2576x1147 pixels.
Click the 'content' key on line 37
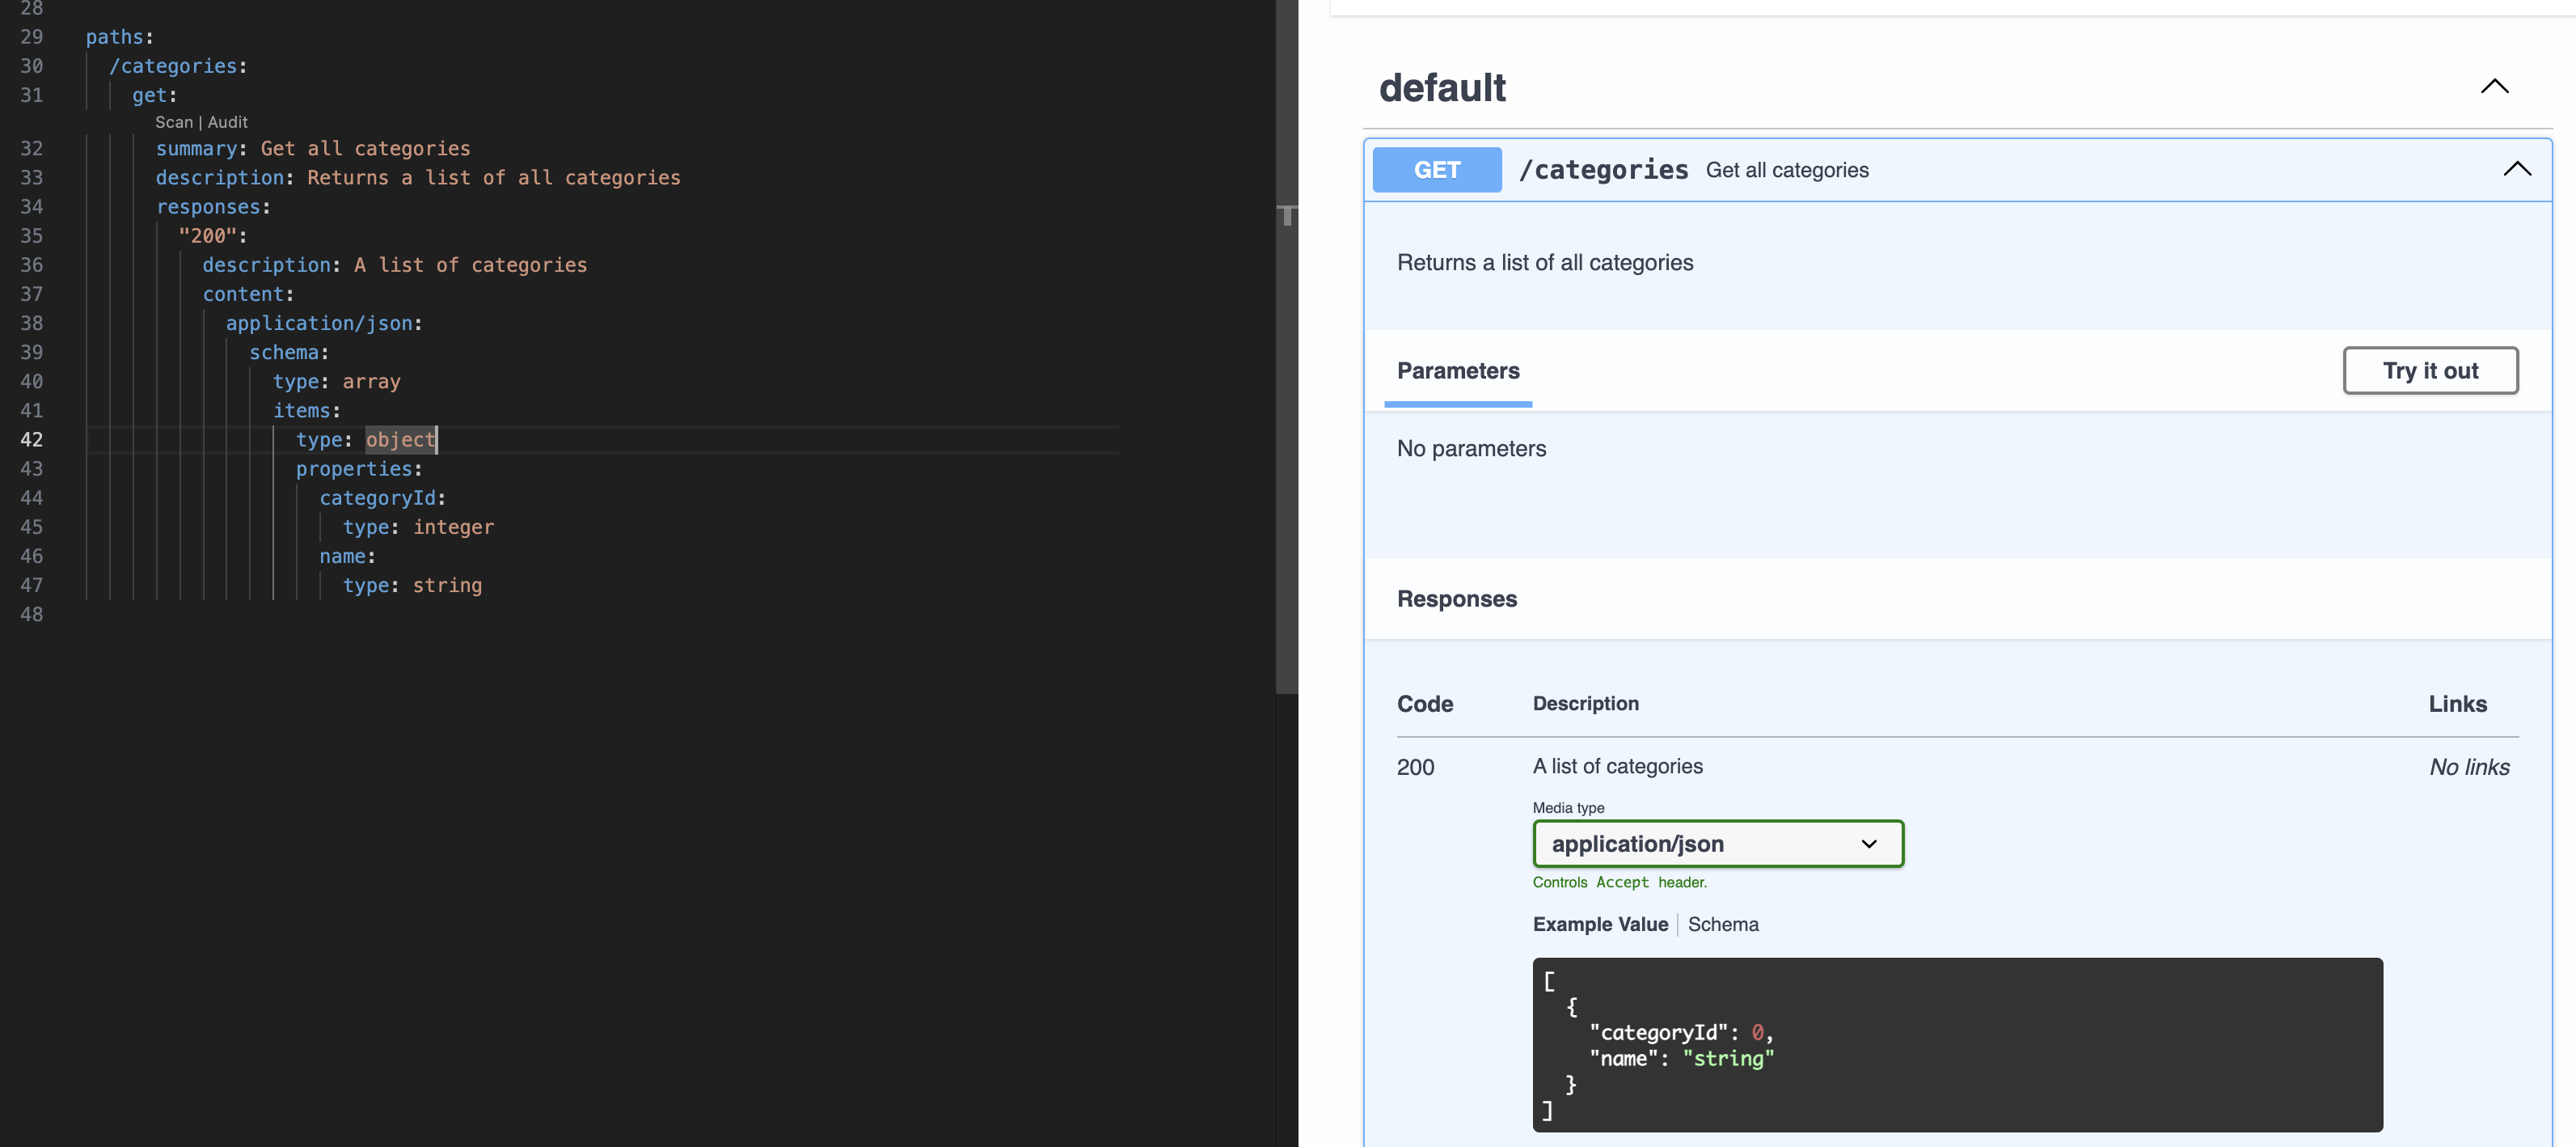(243, 294)
